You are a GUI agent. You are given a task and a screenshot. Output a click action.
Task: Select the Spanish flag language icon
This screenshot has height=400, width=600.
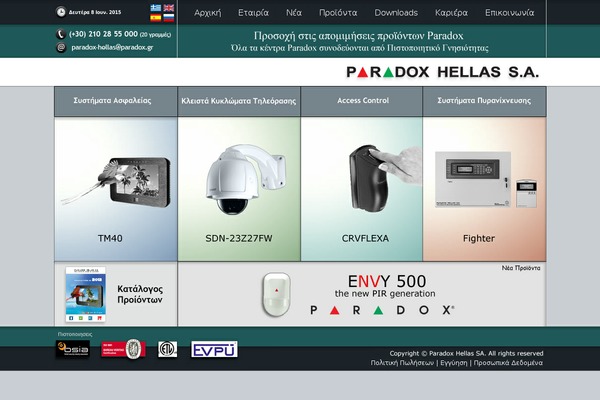coord(155,18)
